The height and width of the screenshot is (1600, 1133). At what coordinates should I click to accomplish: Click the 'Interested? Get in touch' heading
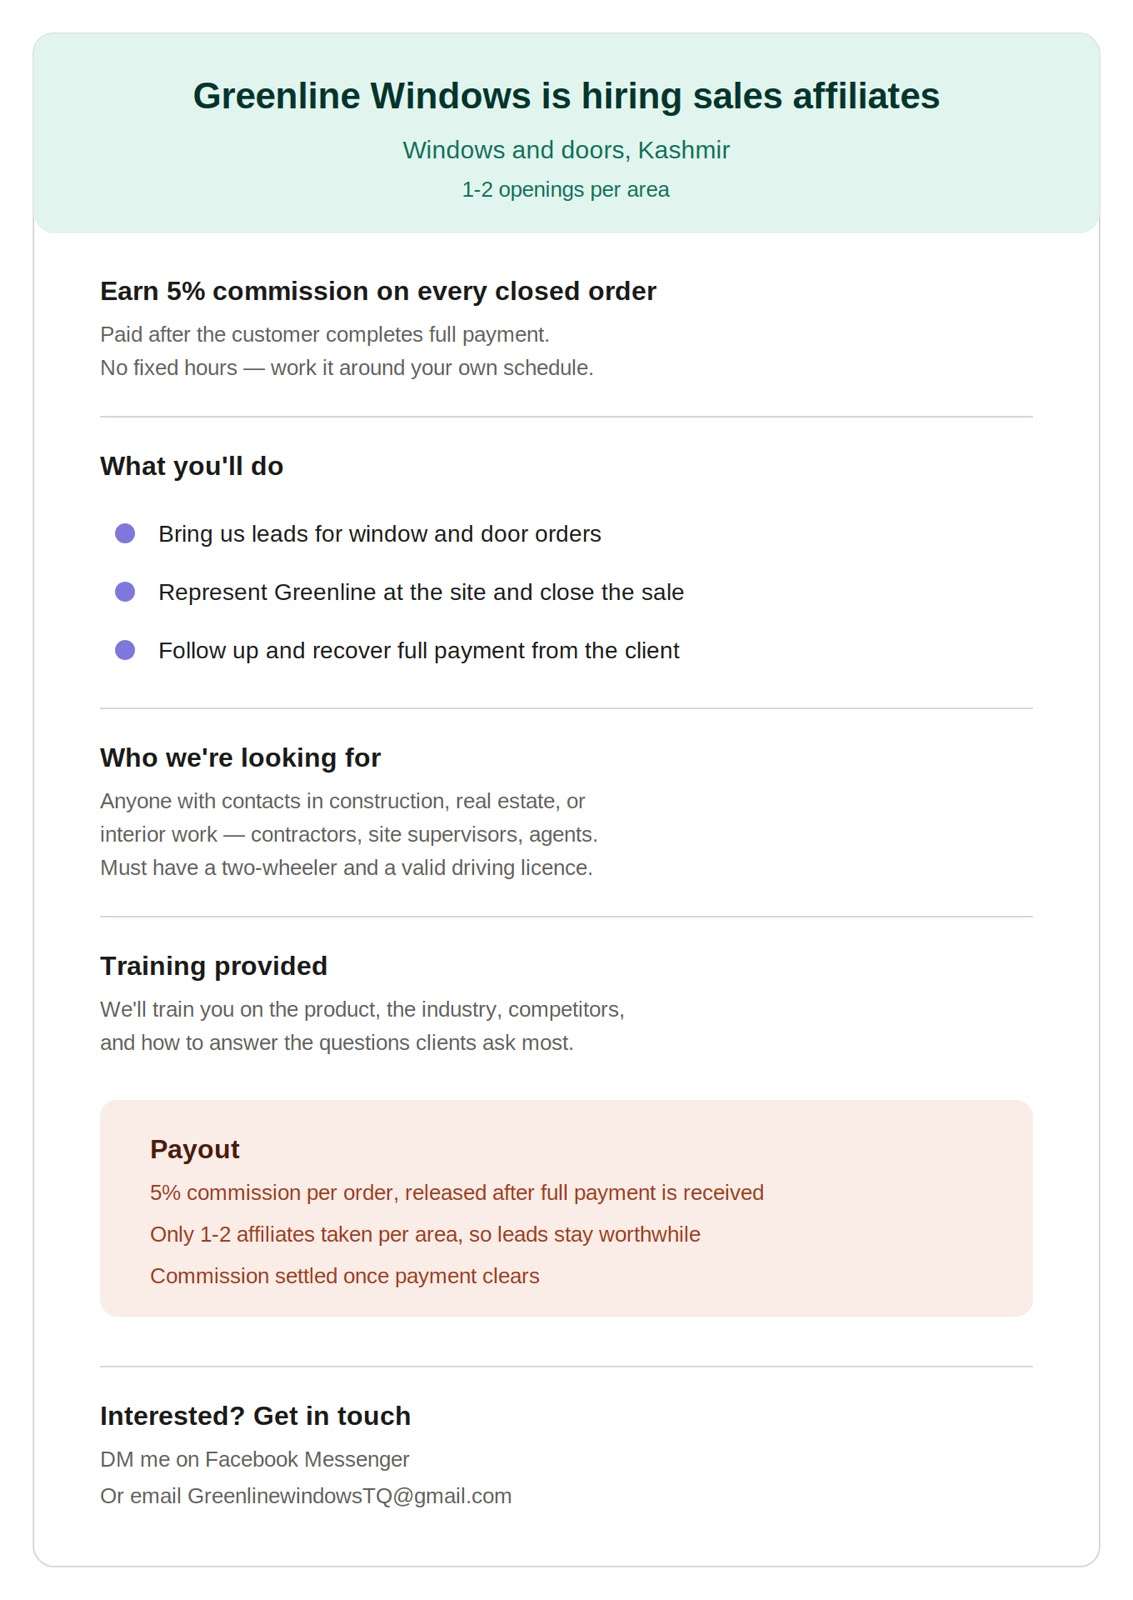(x=255, y=1416)
